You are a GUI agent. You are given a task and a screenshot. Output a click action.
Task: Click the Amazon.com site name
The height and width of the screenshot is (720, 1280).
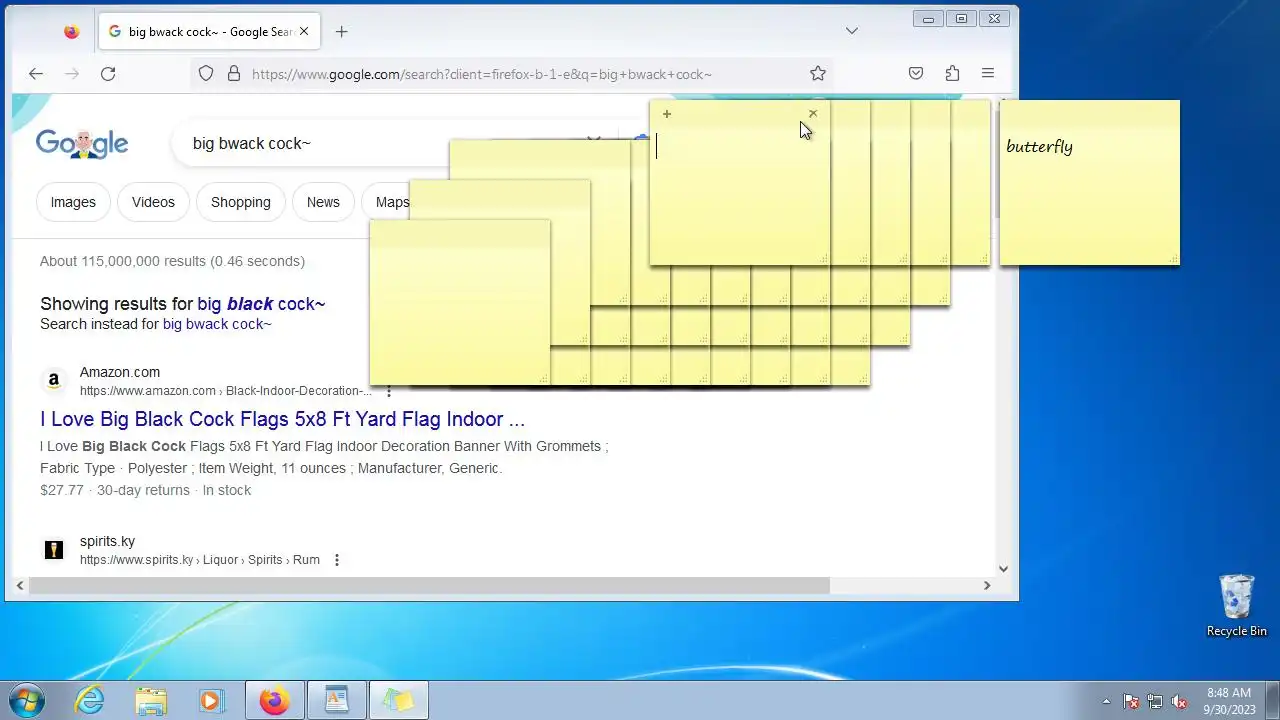(120, 372)
